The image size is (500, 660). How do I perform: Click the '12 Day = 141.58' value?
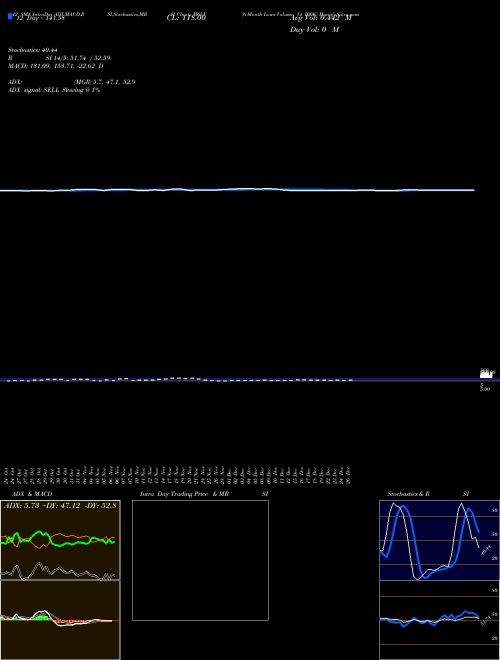(40, 18)
